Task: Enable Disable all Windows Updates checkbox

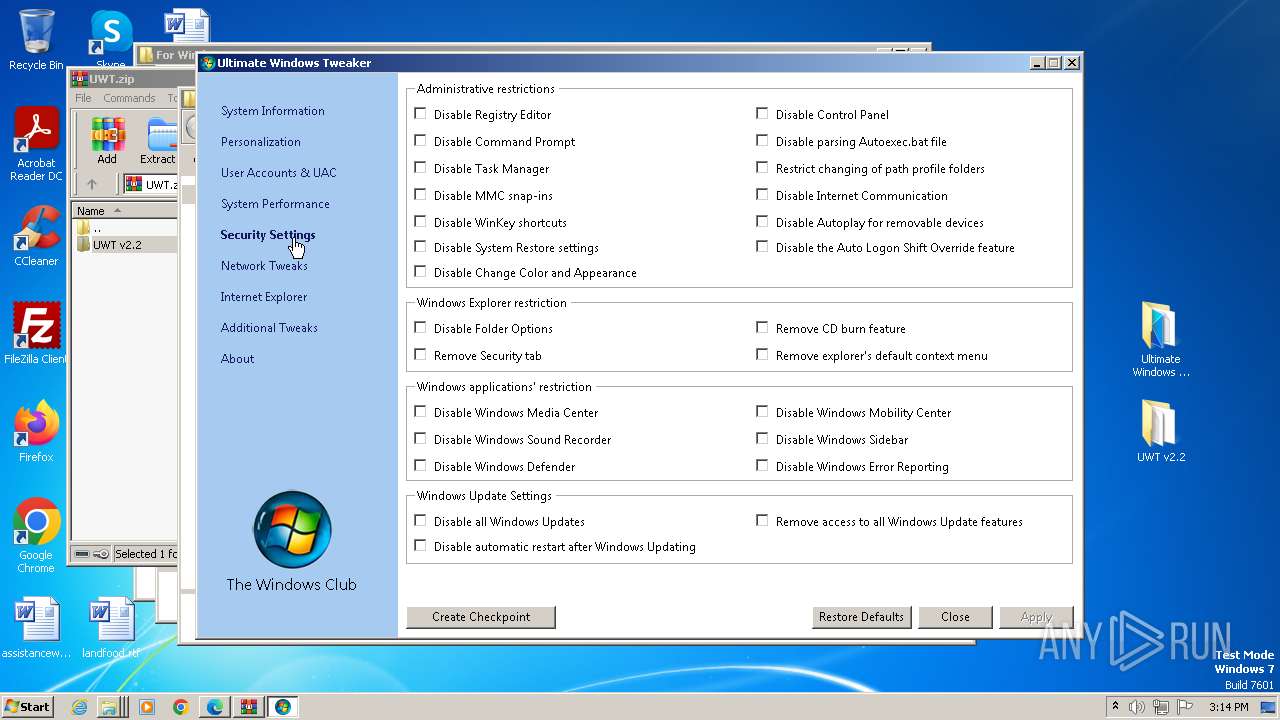Action: click(x=420, y=521)
